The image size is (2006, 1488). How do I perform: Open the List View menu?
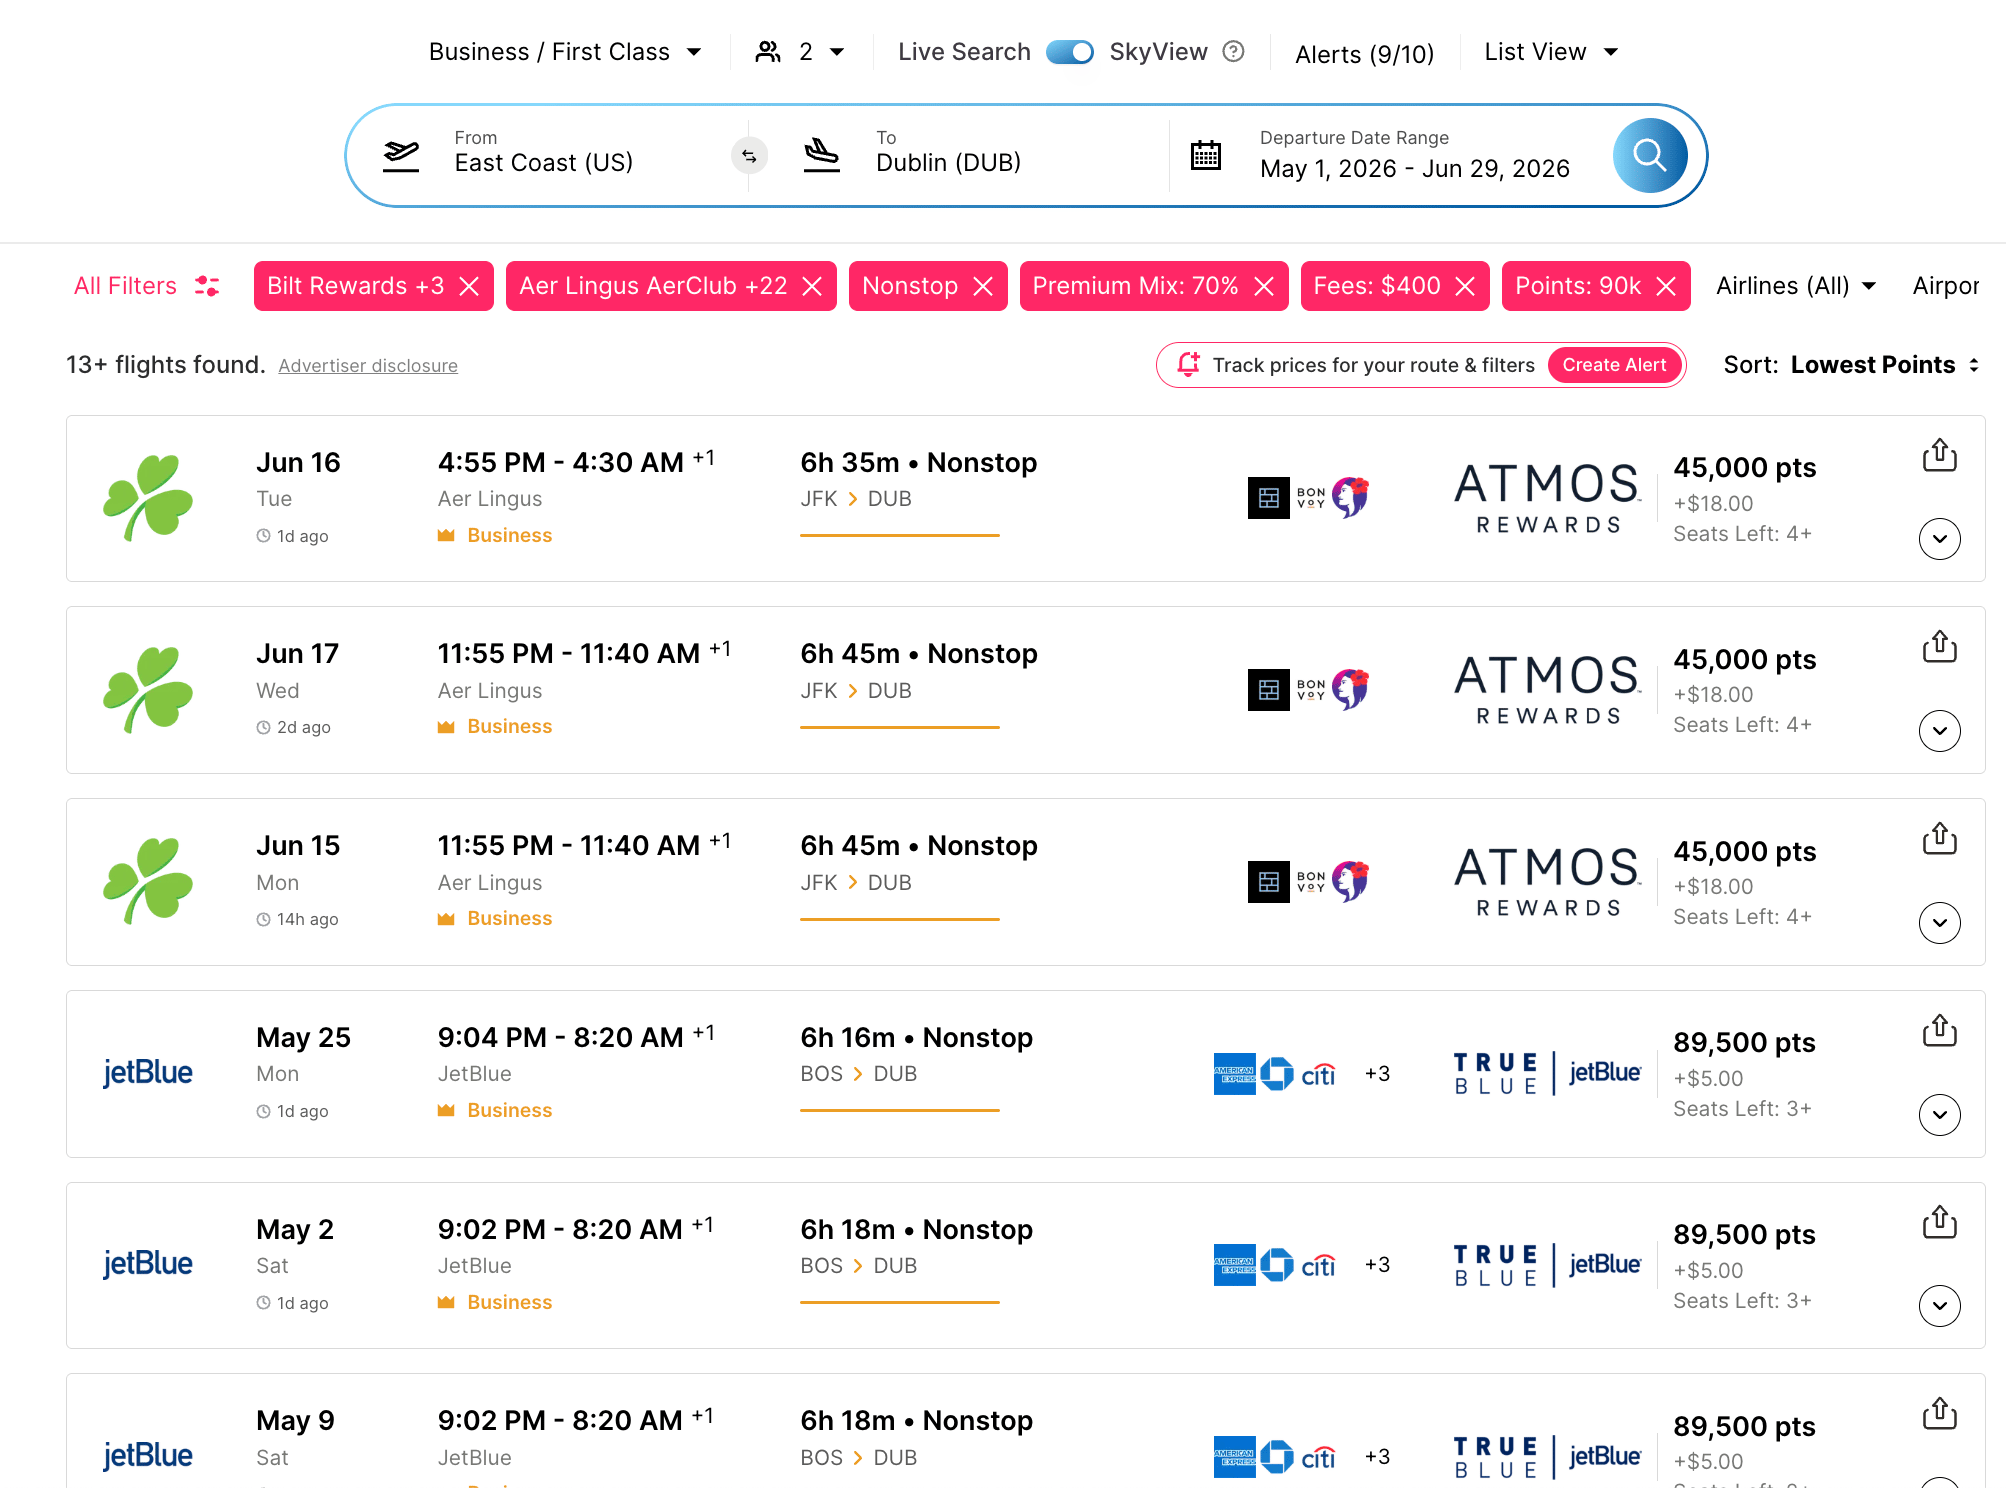1550,52
